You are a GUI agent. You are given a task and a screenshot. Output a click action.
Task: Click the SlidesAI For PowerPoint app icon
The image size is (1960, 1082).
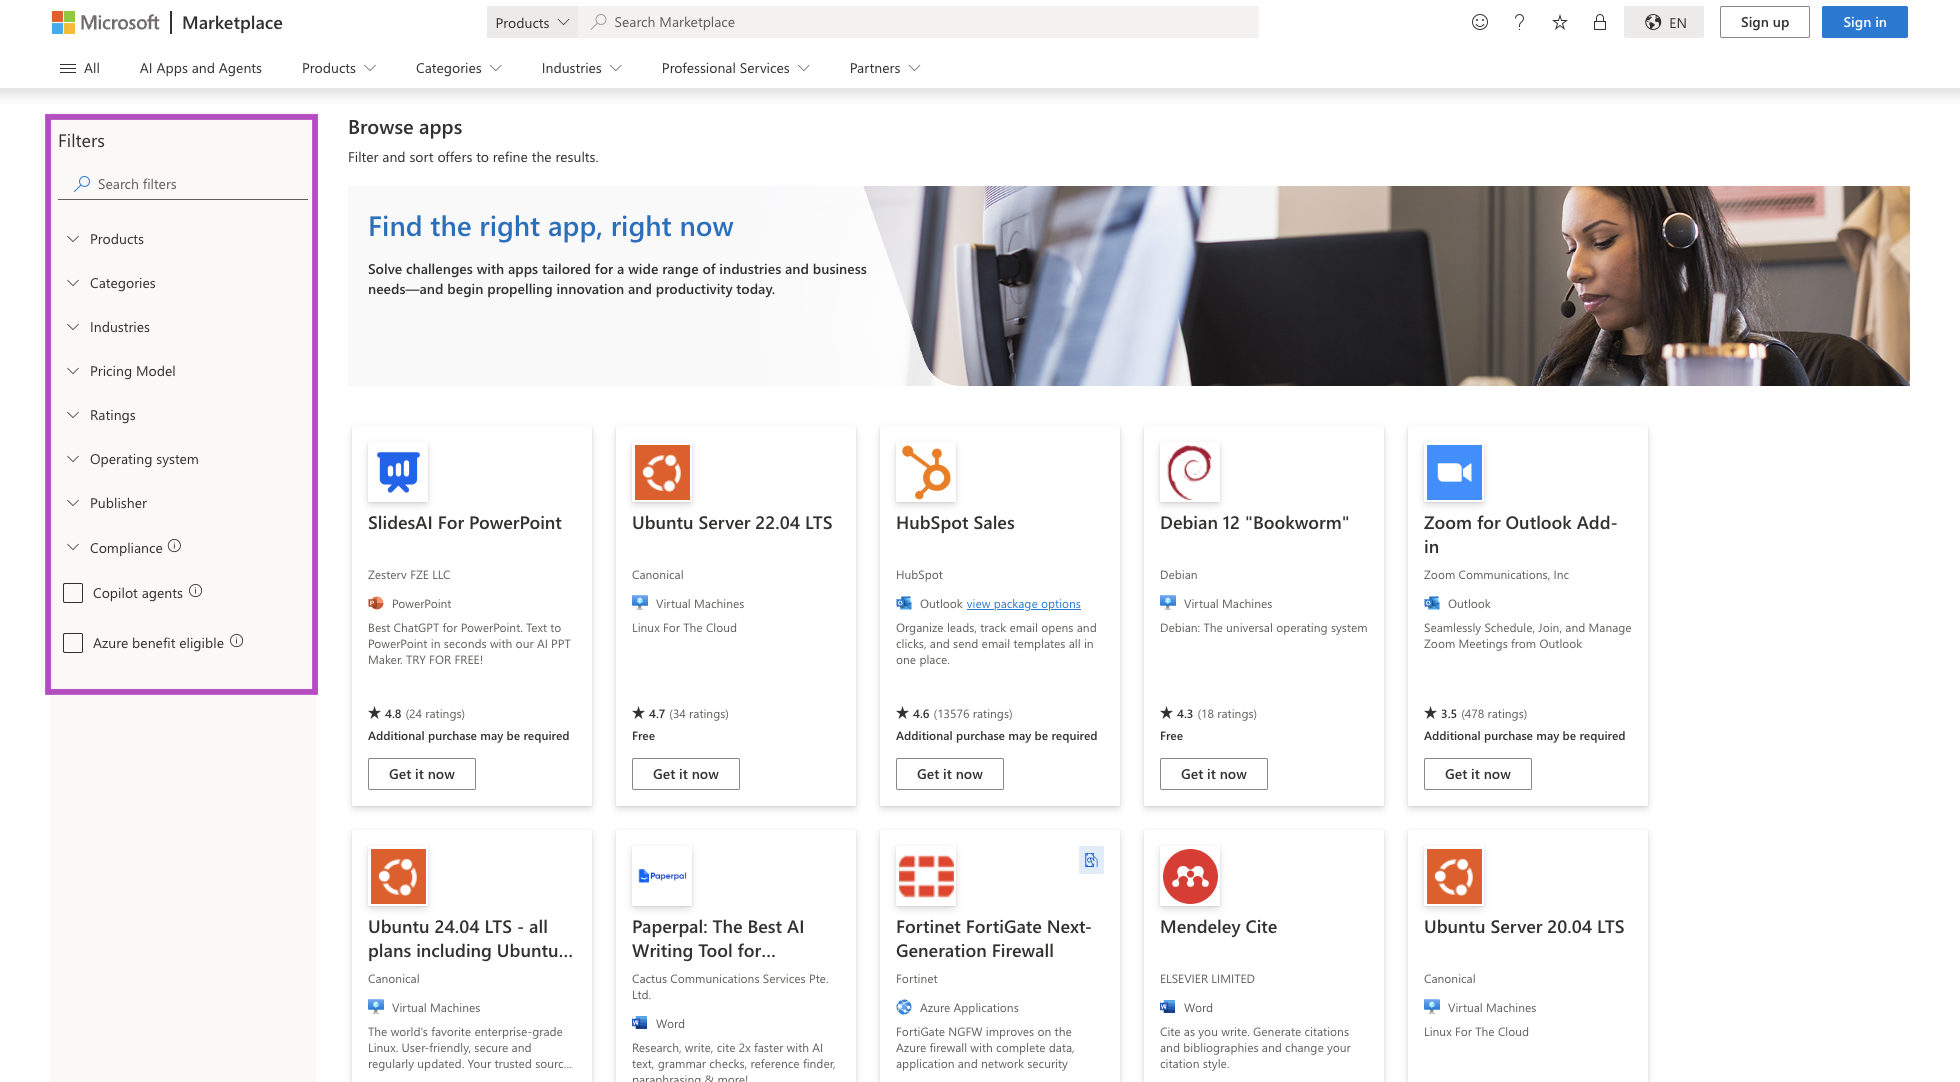click(398, 472)
